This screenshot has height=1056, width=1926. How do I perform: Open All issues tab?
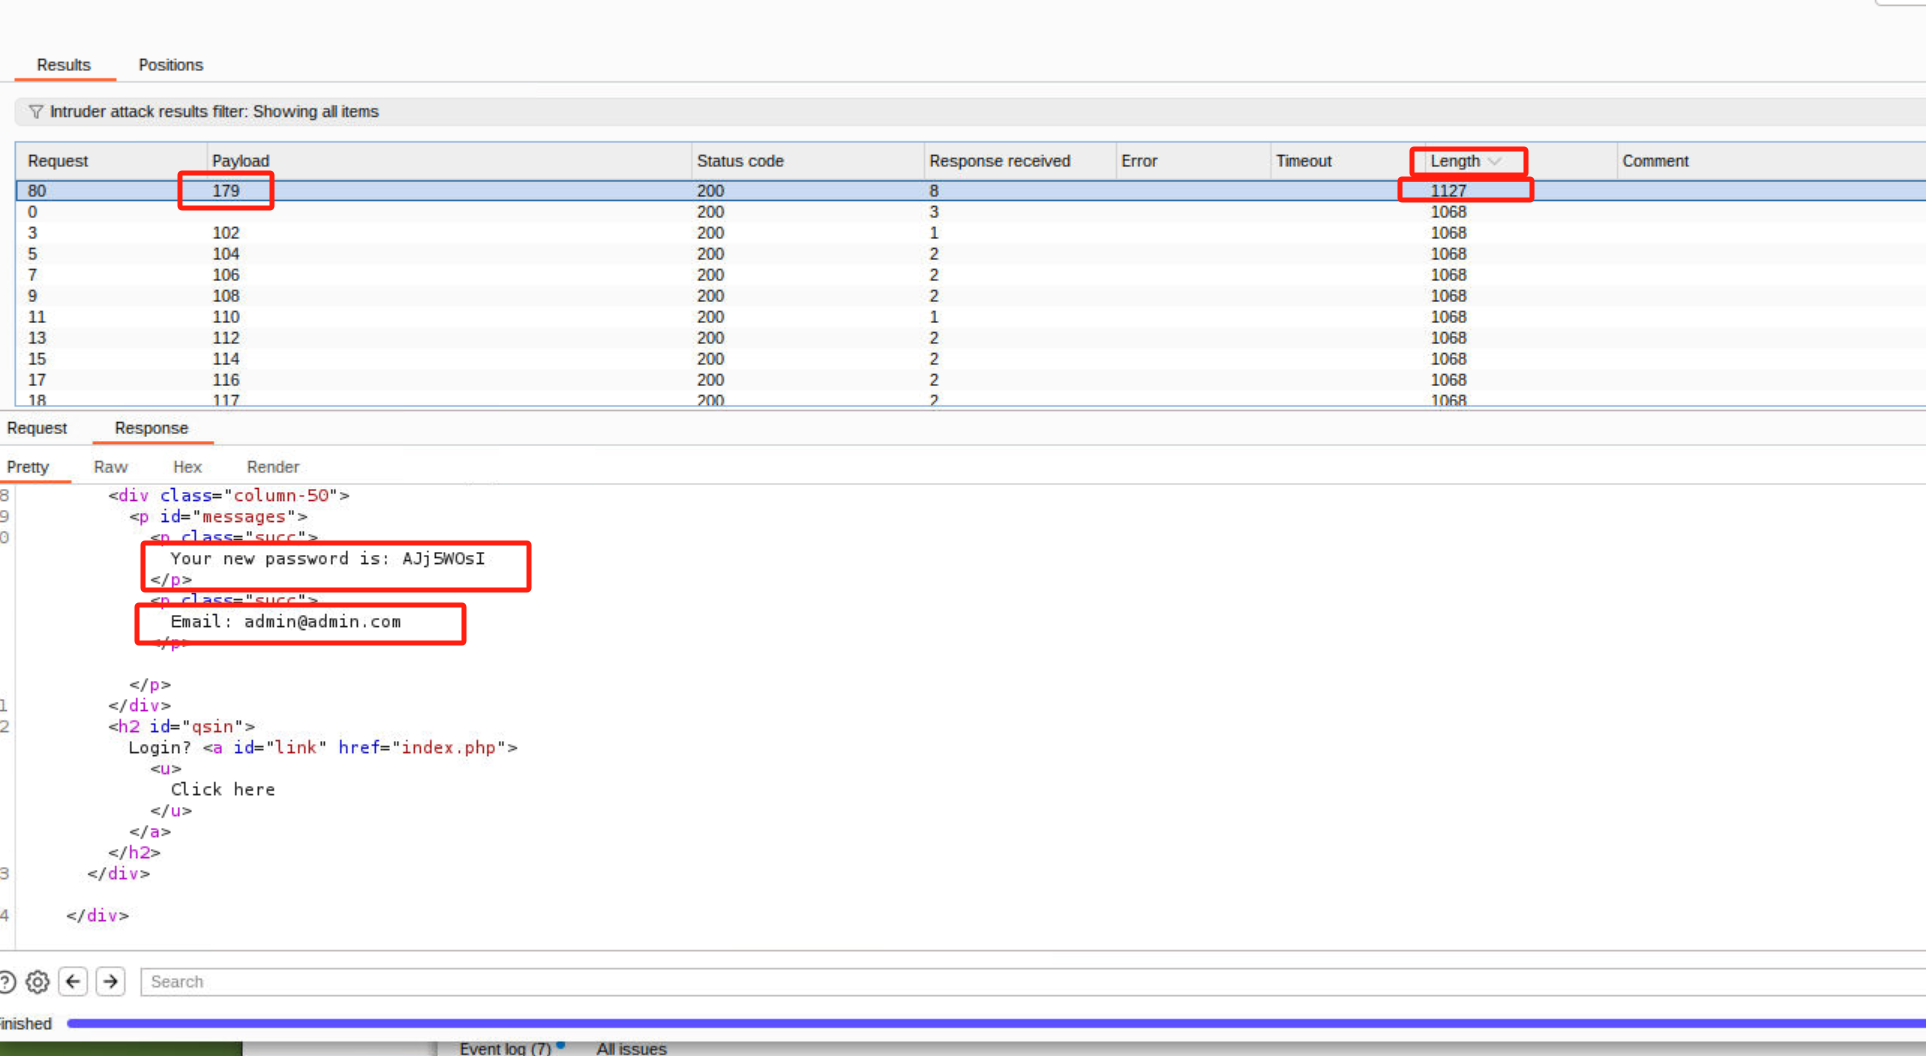click(631, 1048)
